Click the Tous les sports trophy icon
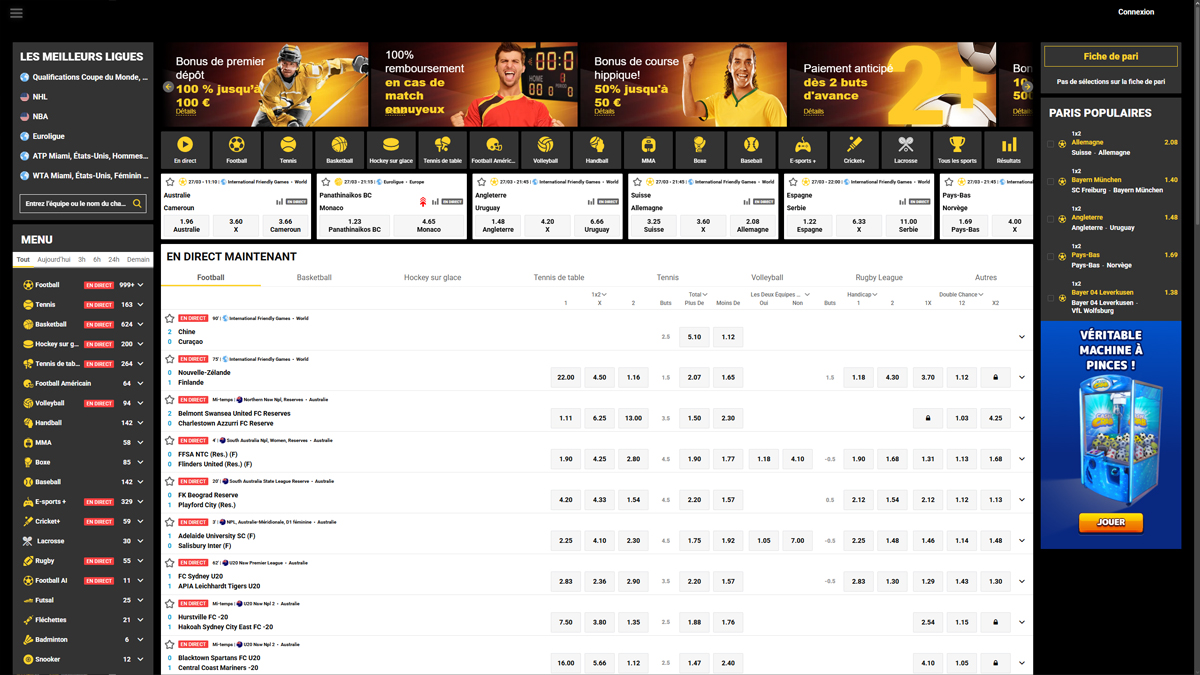1200x675 pixels. coord(957,145)
